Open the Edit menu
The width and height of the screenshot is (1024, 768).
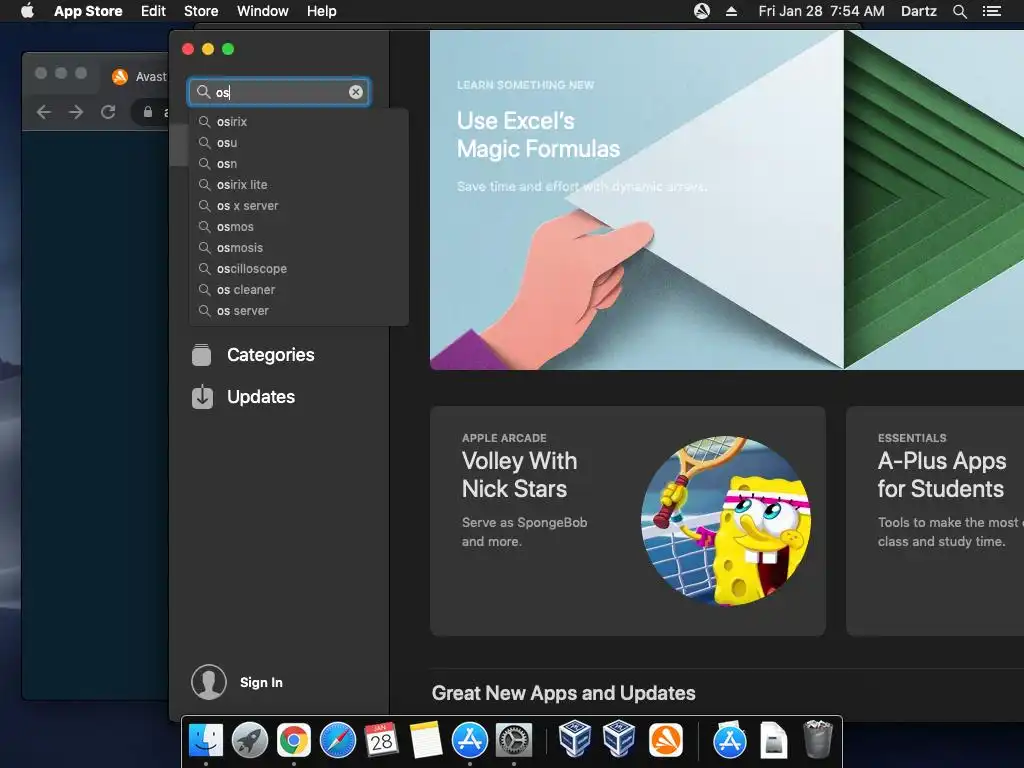tap(153, 11)
